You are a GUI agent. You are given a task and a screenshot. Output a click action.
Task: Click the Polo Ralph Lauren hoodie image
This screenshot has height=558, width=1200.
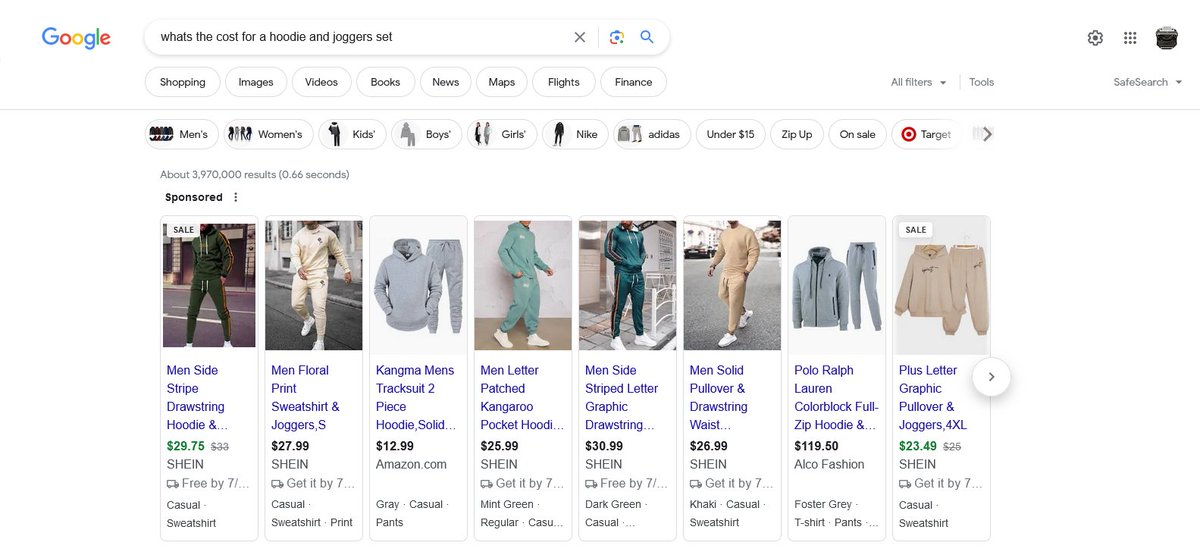[x=837, y=285]
